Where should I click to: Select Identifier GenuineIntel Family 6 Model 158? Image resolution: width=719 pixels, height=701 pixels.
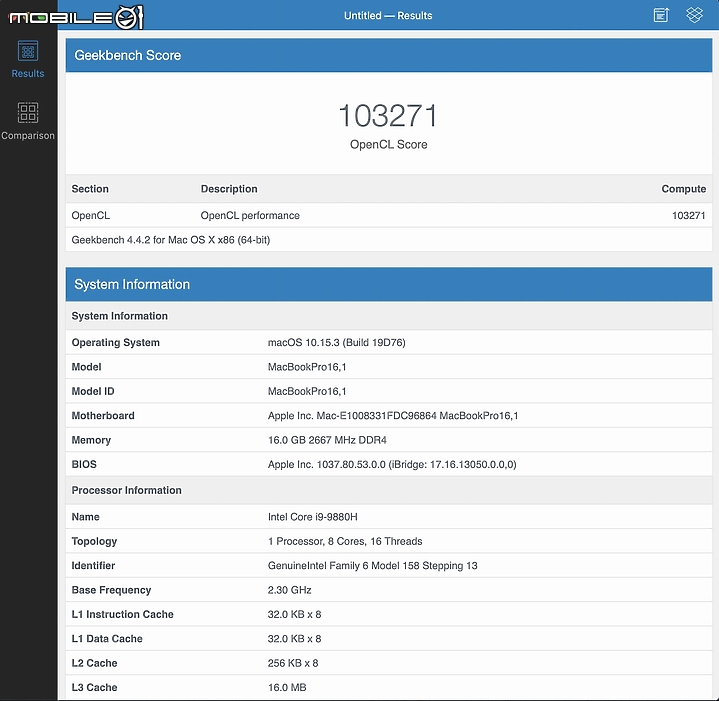click(x=372, y=565)
